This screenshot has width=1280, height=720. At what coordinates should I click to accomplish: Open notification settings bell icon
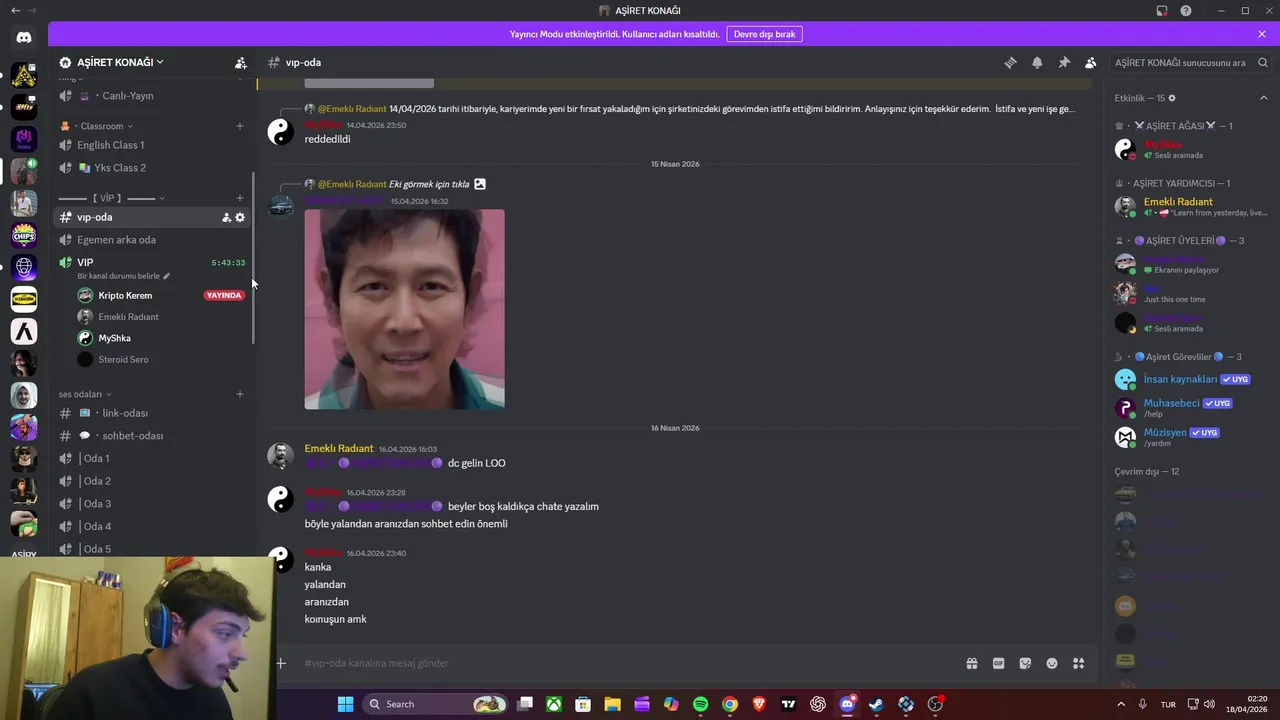pyautogui.click(x=1037, y=62)
